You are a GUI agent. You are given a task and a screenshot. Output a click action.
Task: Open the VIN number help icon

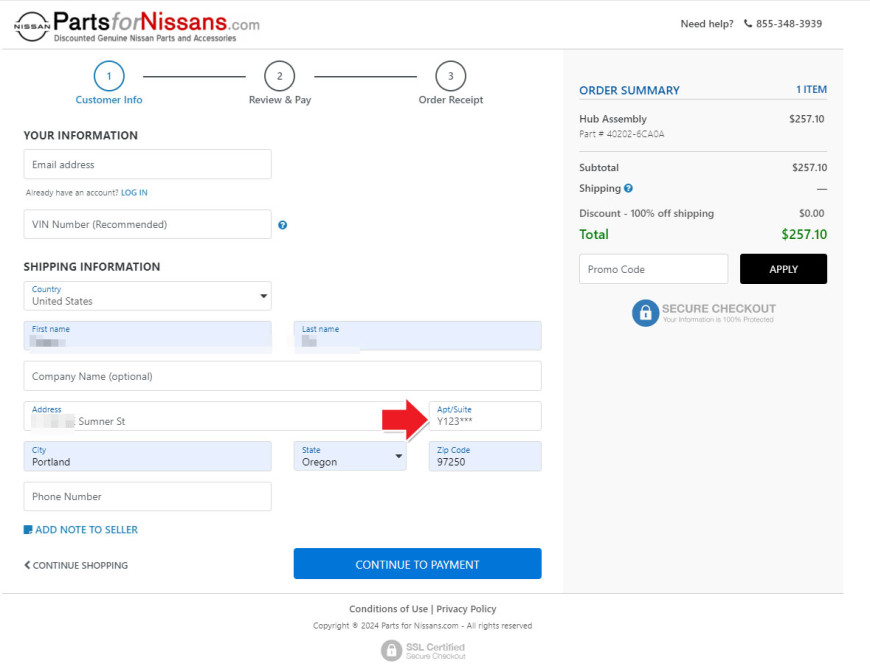click(x=282, y=225)
